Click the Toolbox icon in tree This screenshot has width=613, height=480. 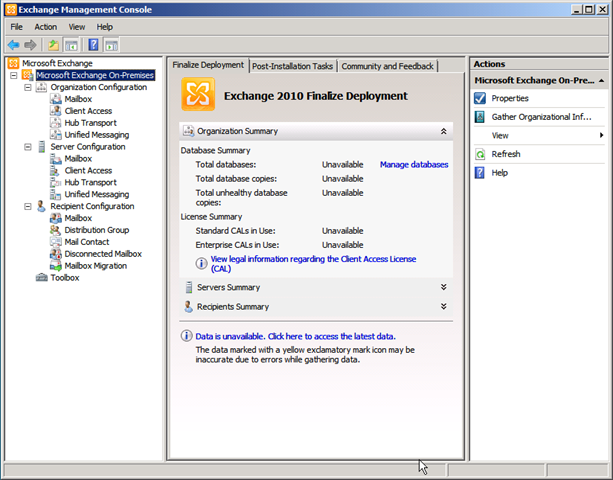click(41, 278)
